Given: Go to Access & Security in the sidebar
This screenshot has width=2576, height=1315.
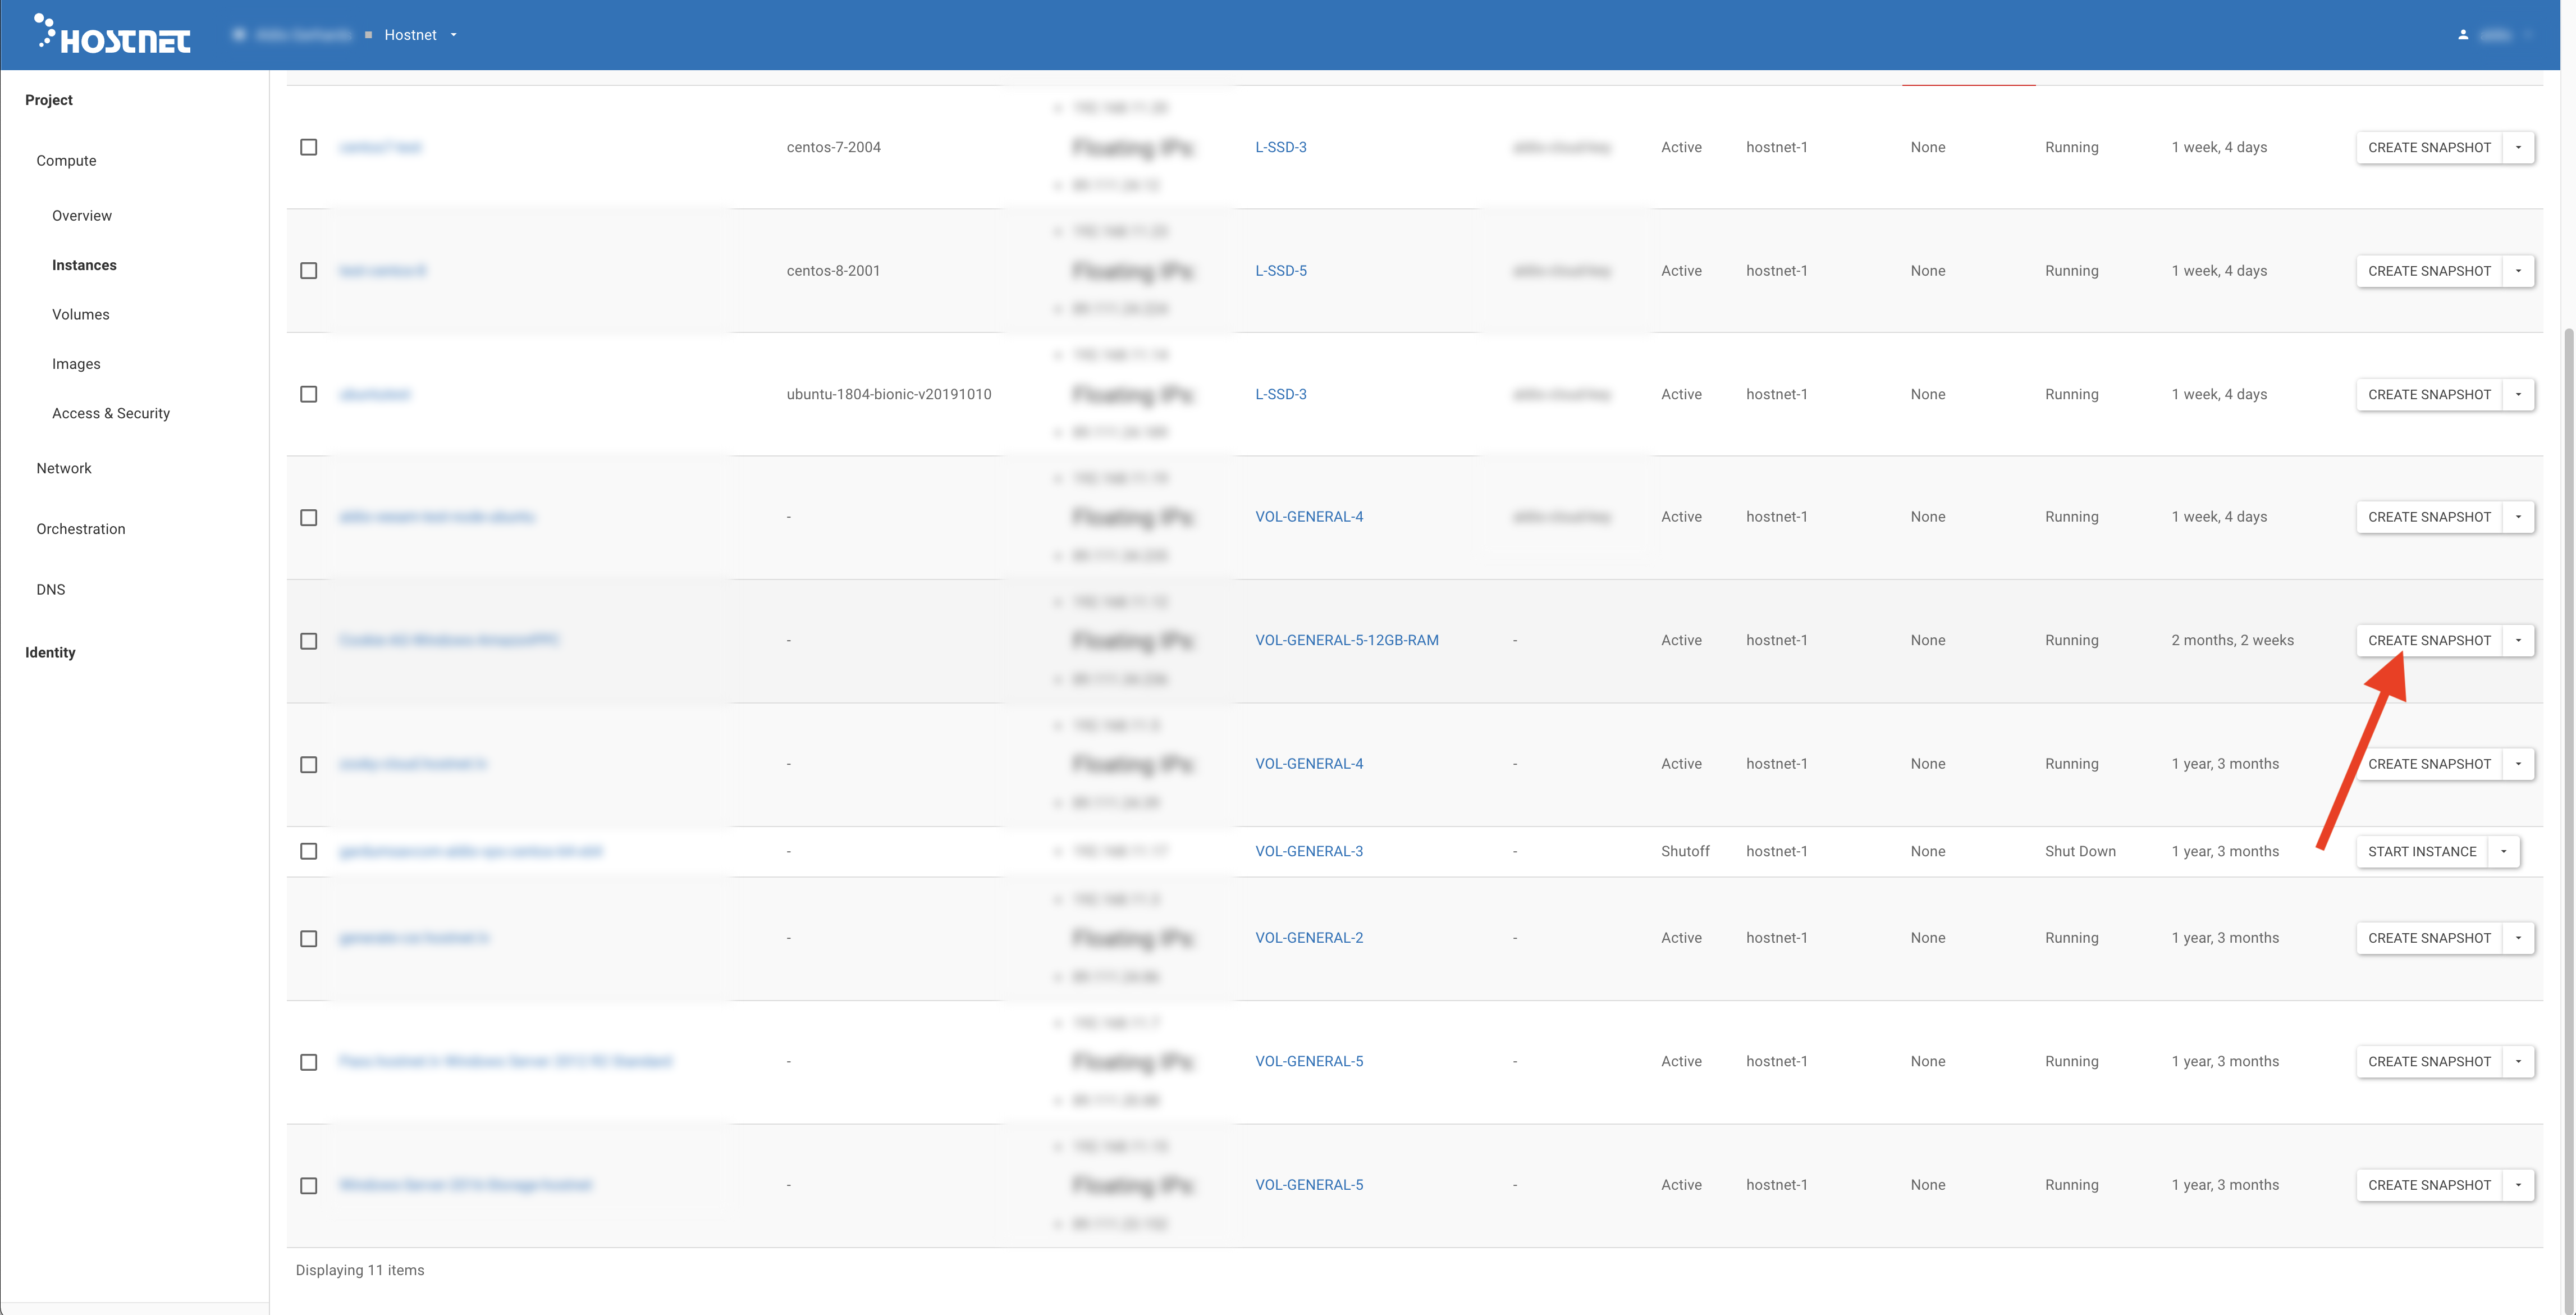Looking at the screenshot, I should (111, 413).
